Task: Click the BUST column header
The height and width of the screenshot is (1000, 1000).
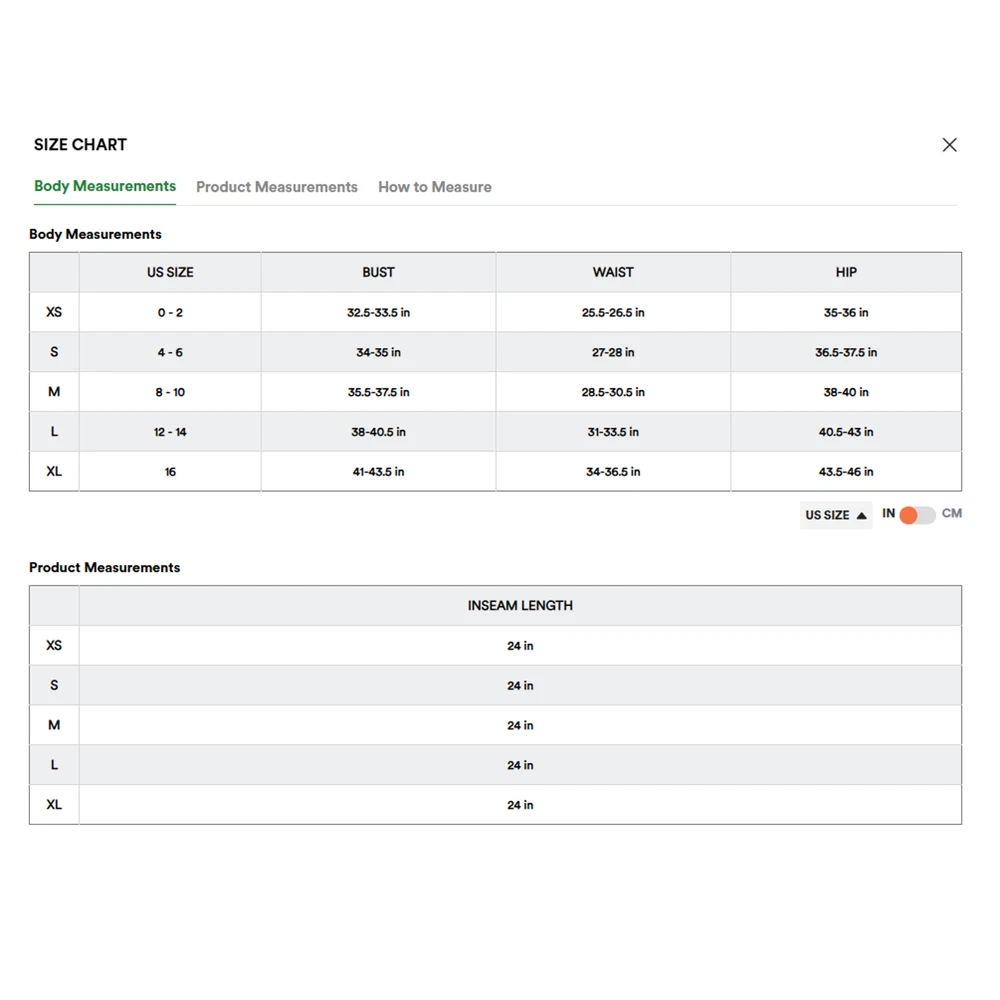Action: (378, 272)
